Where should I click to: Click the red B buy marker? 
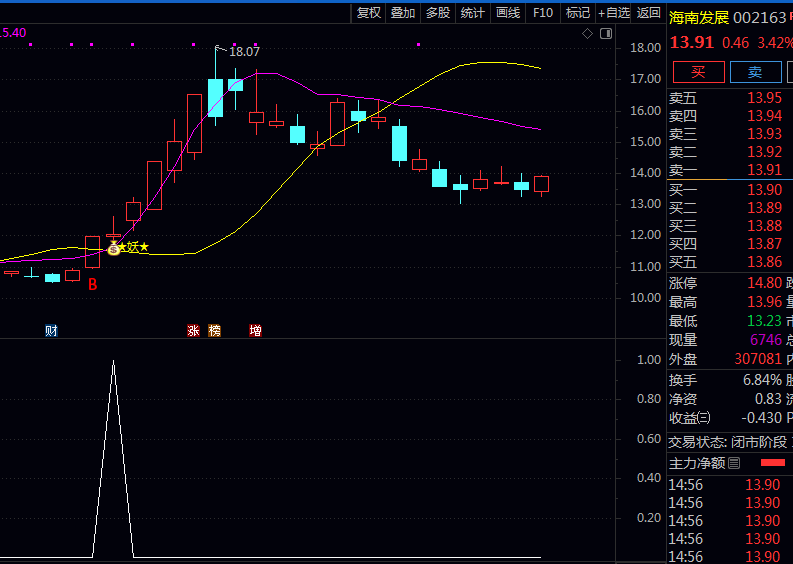92,285
